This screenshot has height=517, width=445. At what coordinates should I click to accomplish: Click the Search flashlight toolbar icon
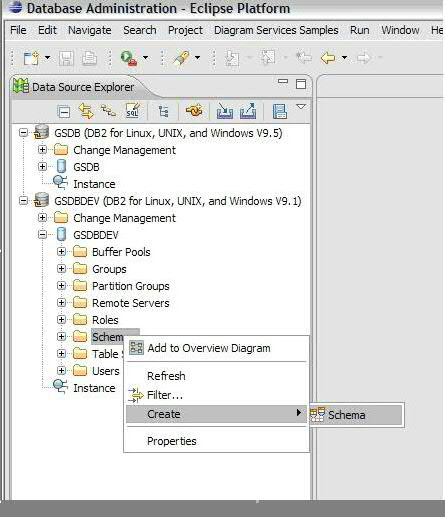pos(181,58)
